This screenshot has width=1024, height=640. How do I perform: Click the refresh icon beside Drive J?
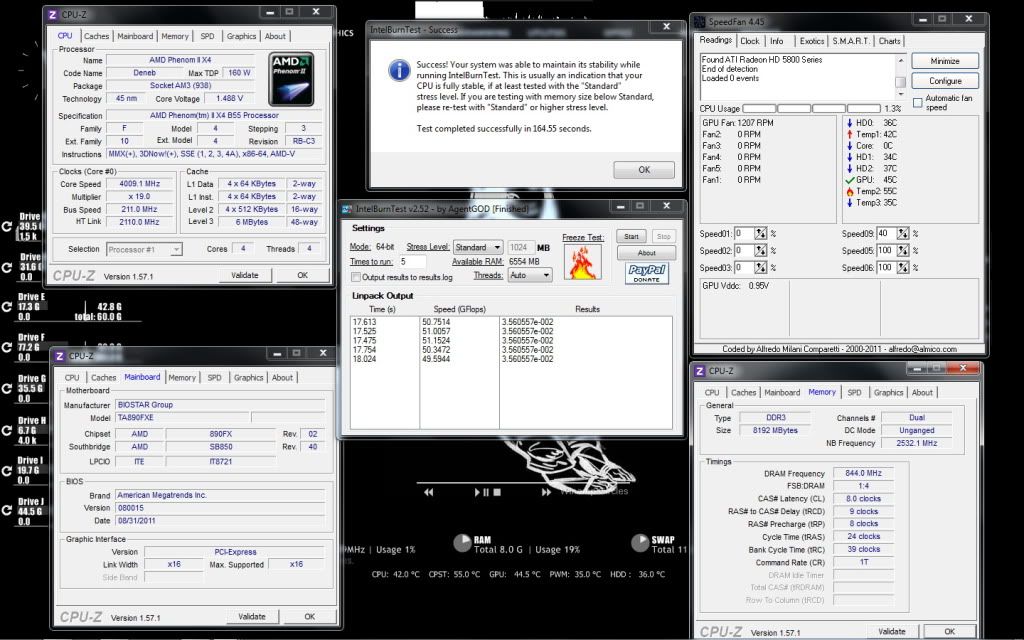[7, 511]
